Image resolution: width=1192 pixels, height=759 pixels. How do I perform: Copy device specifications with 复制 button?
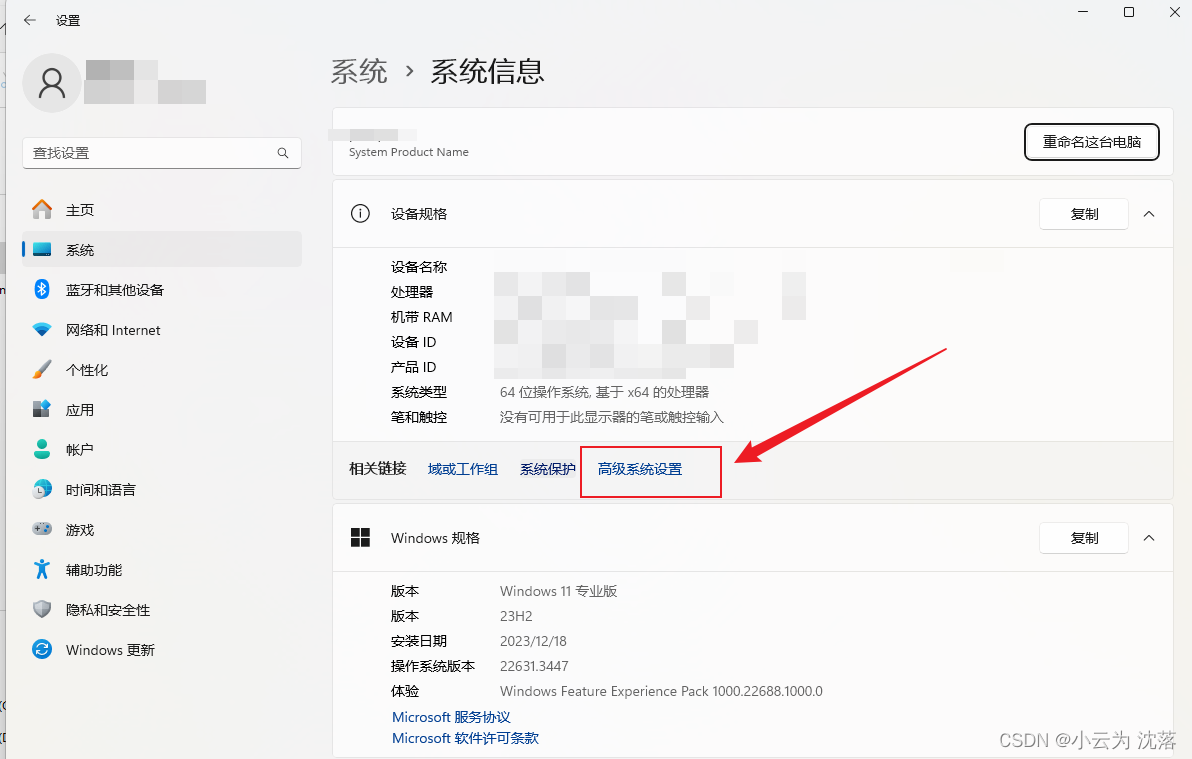pos(1084,214)
